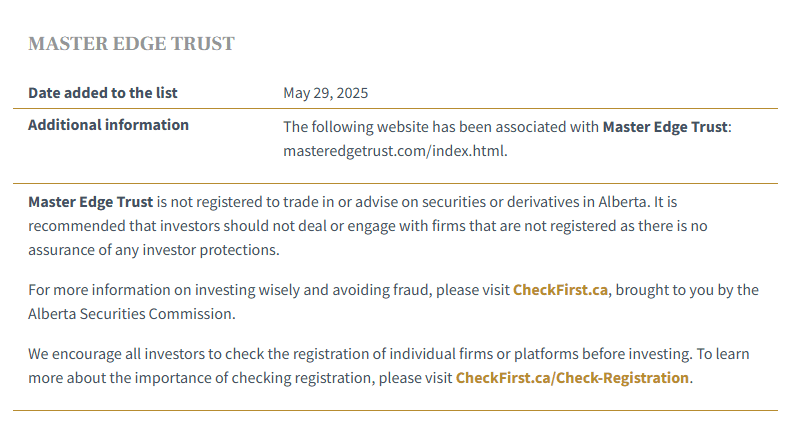The width and height of the screenshot is (810, 447).
Task: Click the MASTER EDGE TRUST heading
Action: [x=131, y=43]
